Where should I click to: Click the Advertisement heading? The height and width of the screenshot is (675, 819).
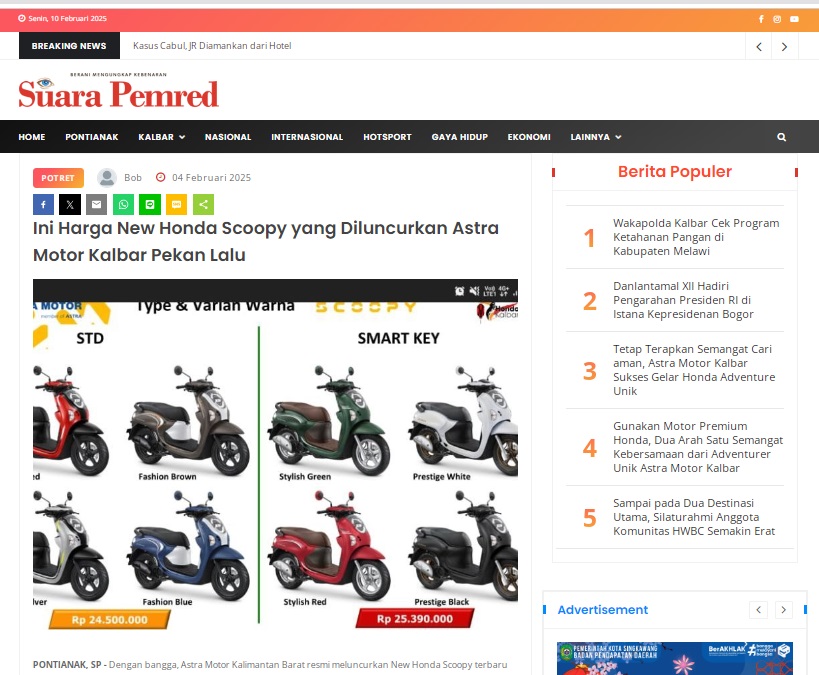[602, 610]
